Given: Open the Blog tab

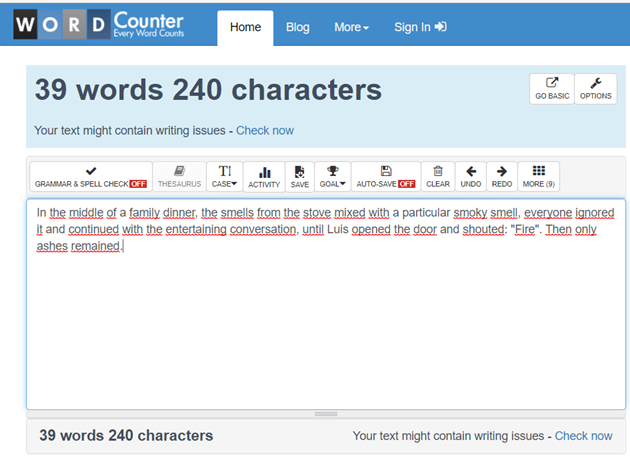Looking at the screenshot, I should (x=298, y=27).
